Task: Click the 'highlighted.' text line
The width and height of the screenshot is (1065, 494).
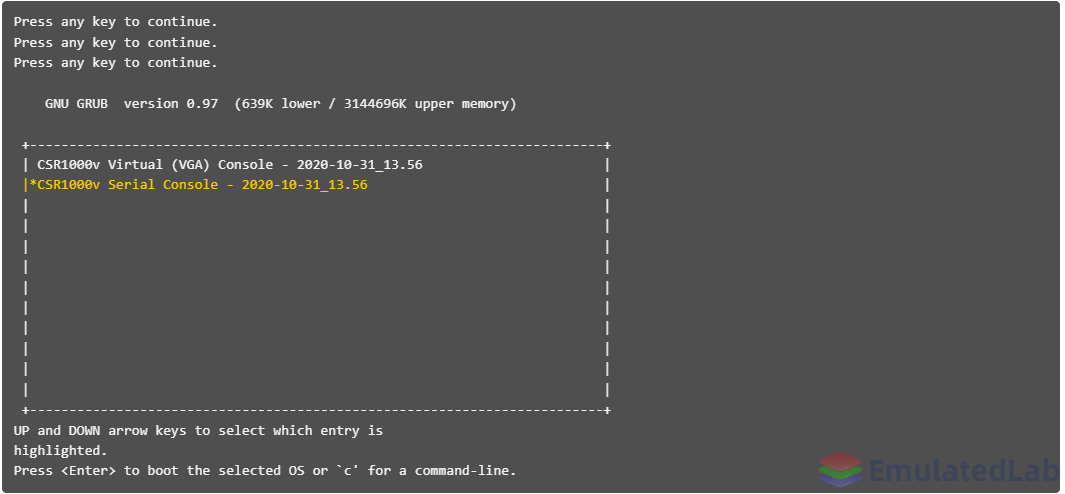Action: [60, 451]
